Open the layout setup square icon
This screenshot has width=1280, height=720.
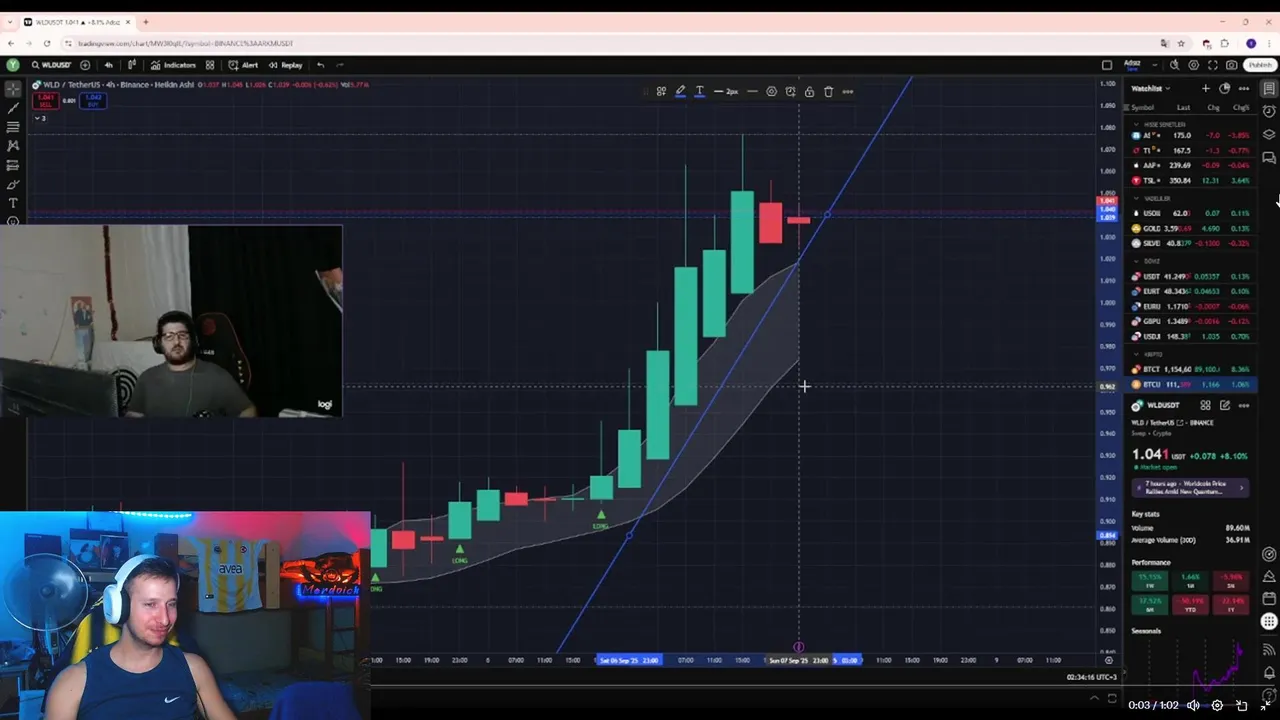point(1107,65)
